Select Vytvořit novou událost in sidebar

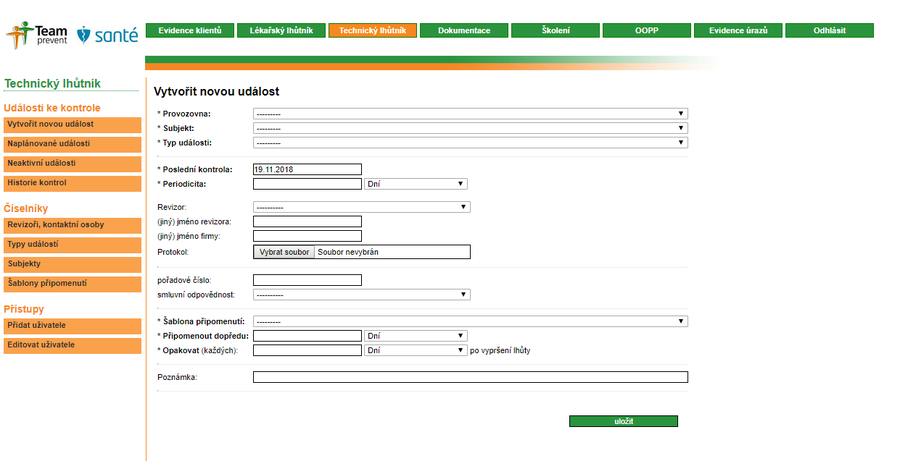point(72,125)
